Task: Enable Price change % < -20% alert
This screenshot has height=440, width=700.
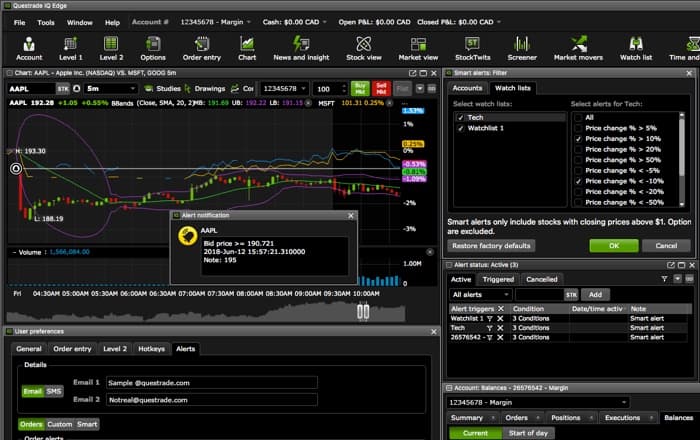Action: click(578, 192)
